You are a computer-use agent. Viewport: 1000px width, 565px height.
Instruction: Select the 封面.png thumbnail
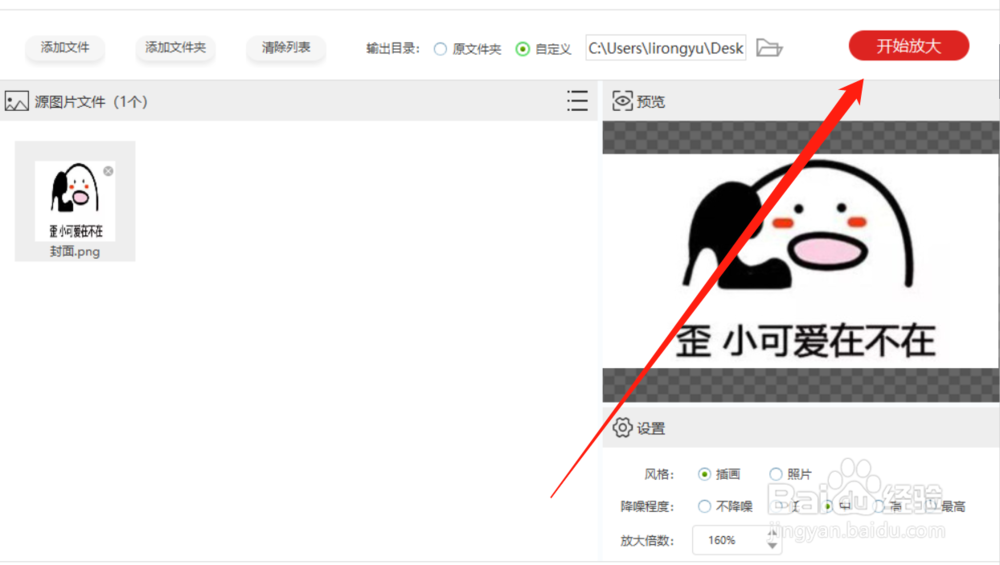(x=75, y=201)
